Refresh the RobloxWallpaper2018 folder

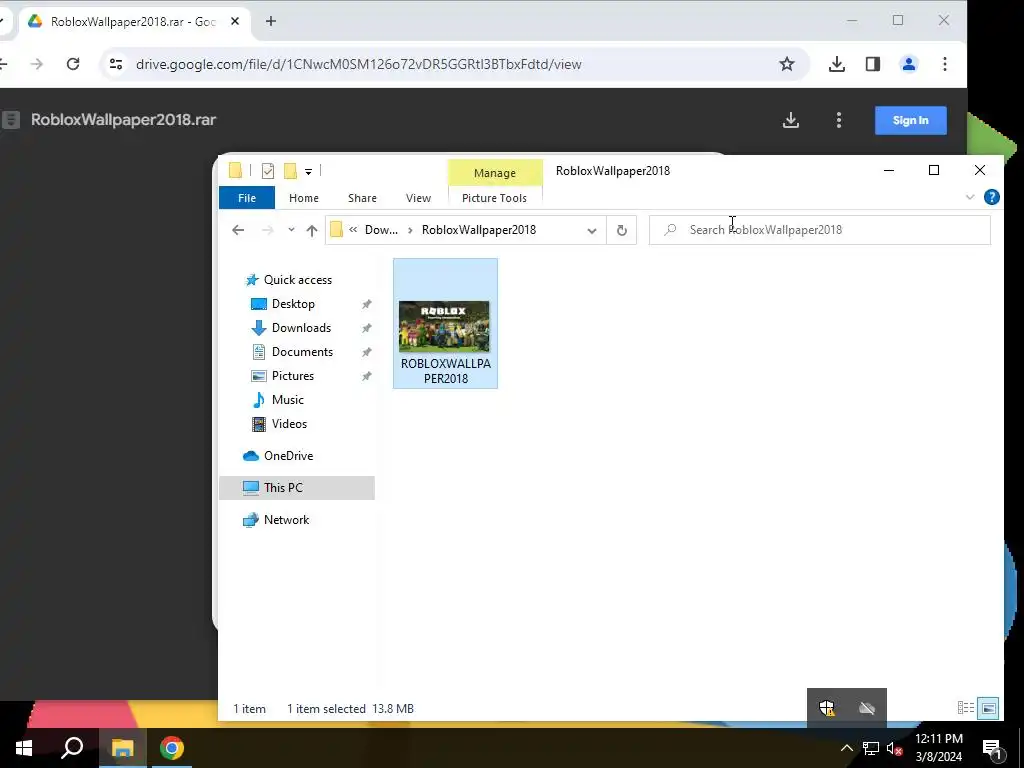pyautogui.click(x=622, y=230)
